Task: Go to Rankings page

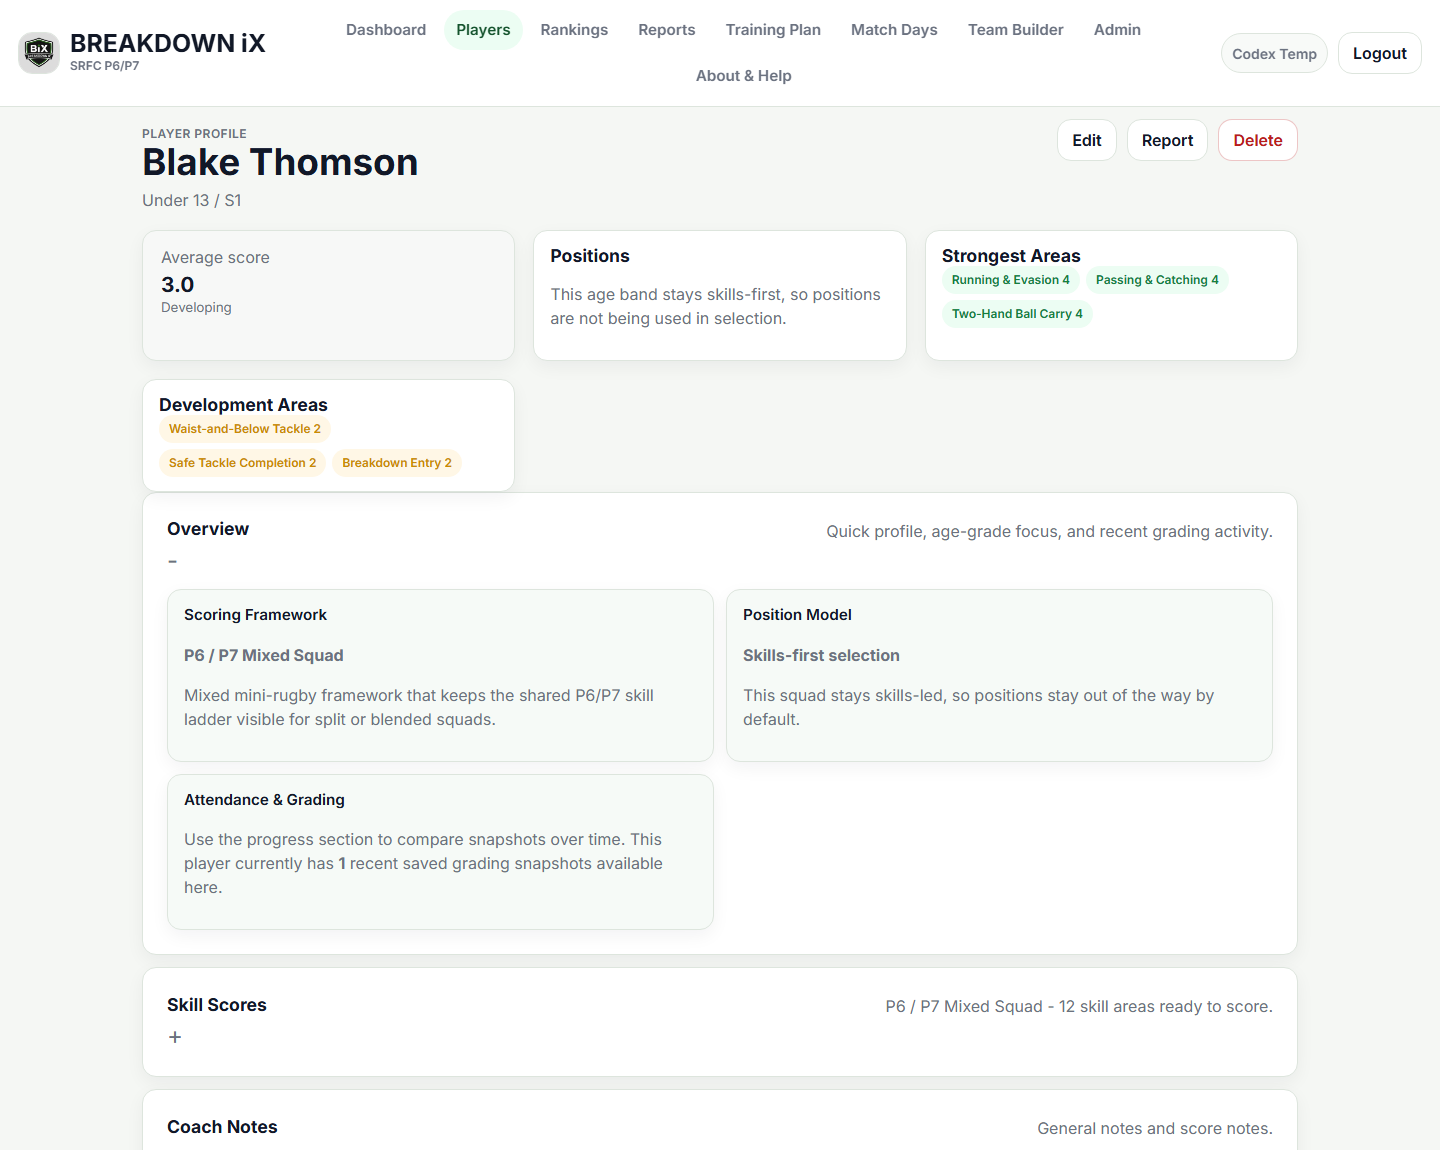Action: coord(574,30)
